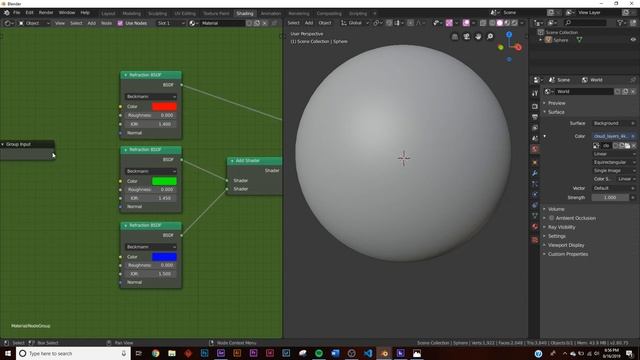Open the Global transform orientation dropdown
640x360 pixels.
(x=355, y=23)
